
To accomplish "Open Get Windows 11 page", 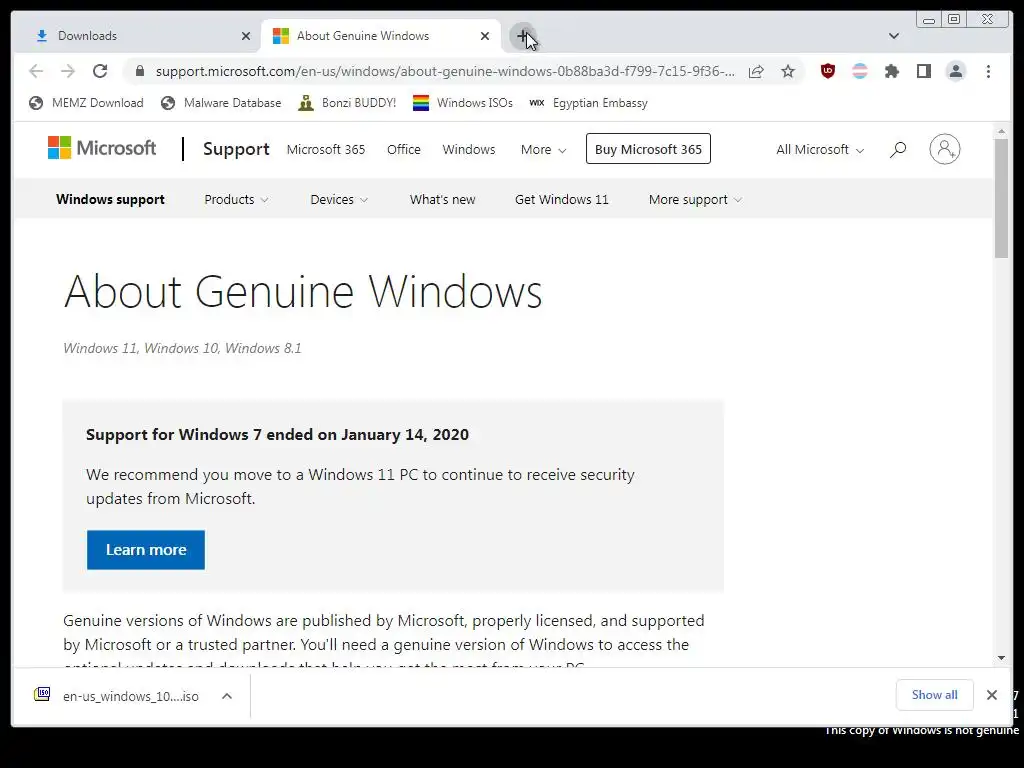I will click(562, 199).
